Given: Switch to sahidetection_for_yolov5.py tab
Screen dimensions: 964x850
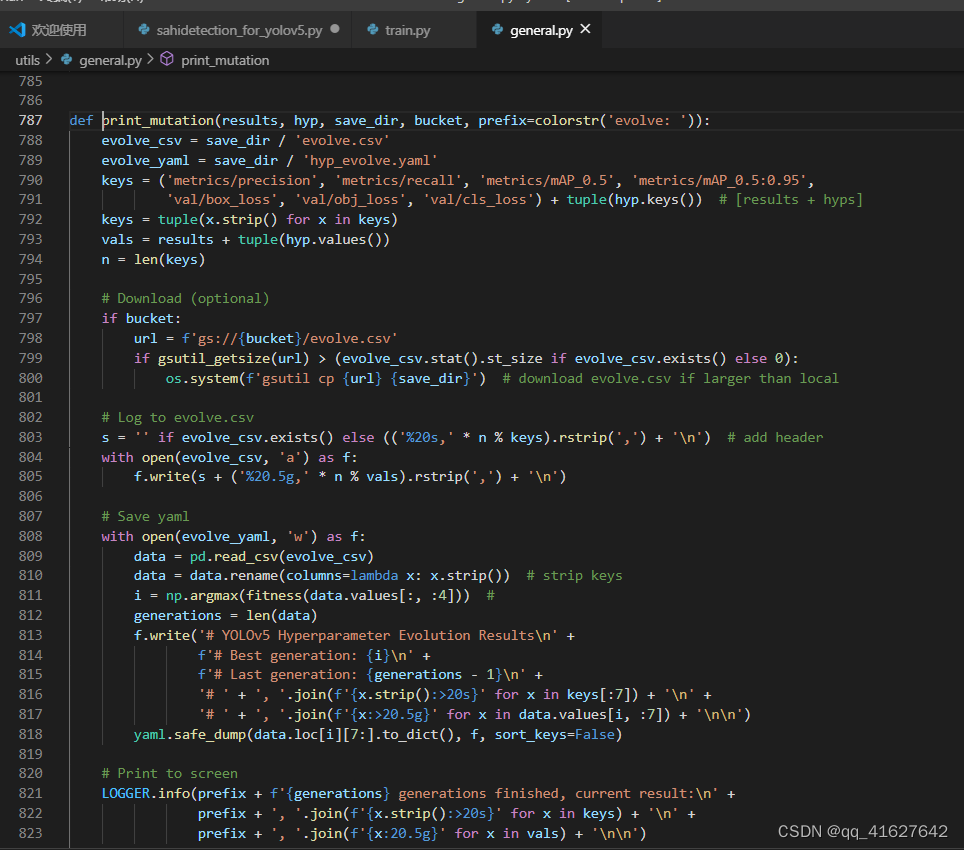Looking at the screenshot, I should tap(239, 30).
